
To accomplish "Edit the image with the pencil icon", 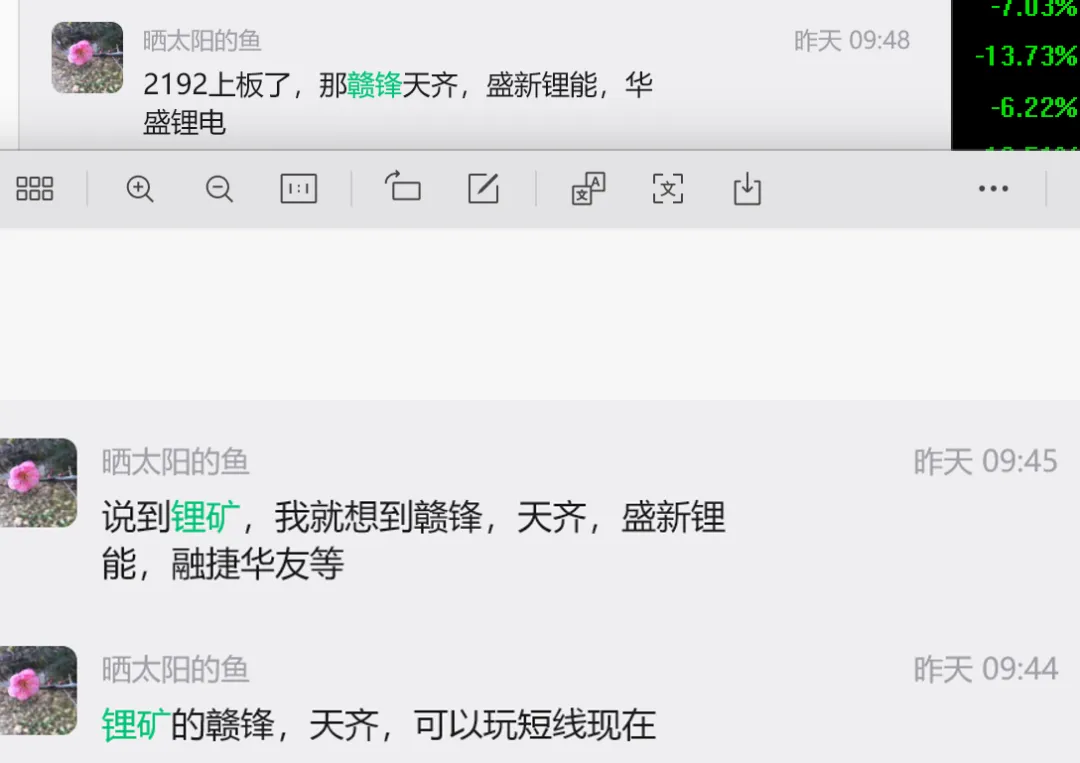I will [x=484, y=188].
